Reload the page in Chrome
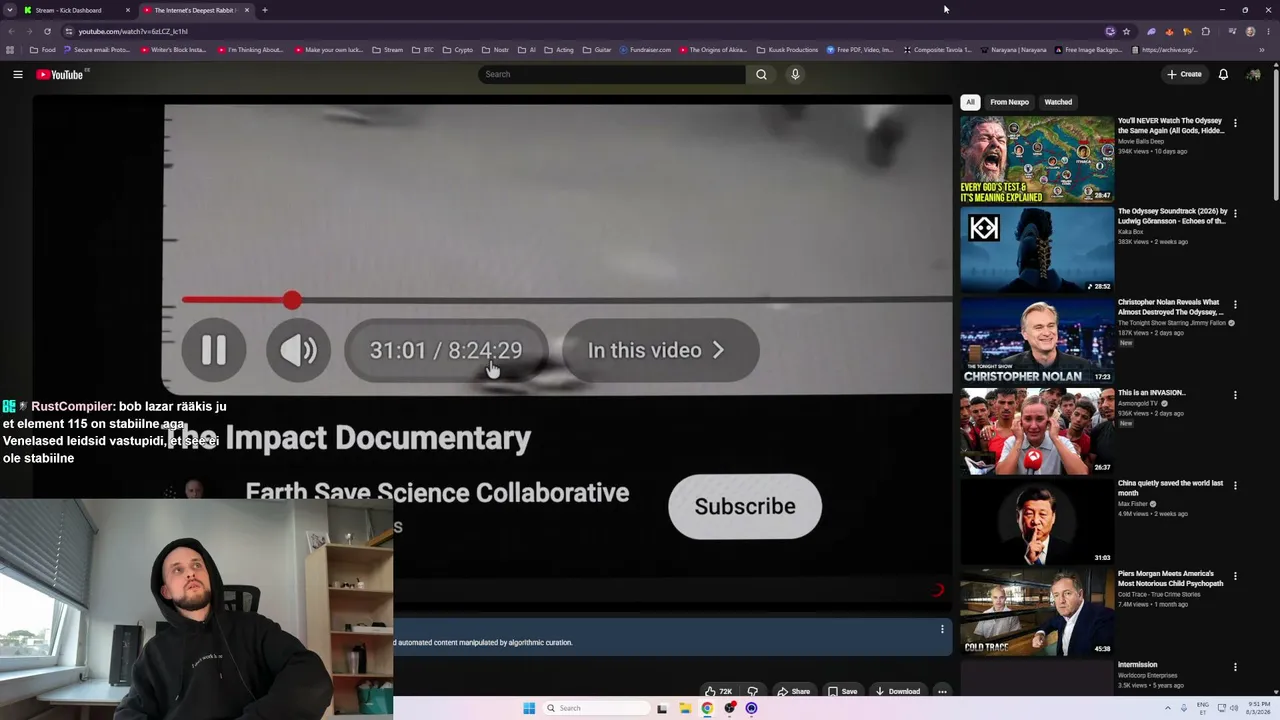Screen dimensions: 1280x720 [47, 31]
